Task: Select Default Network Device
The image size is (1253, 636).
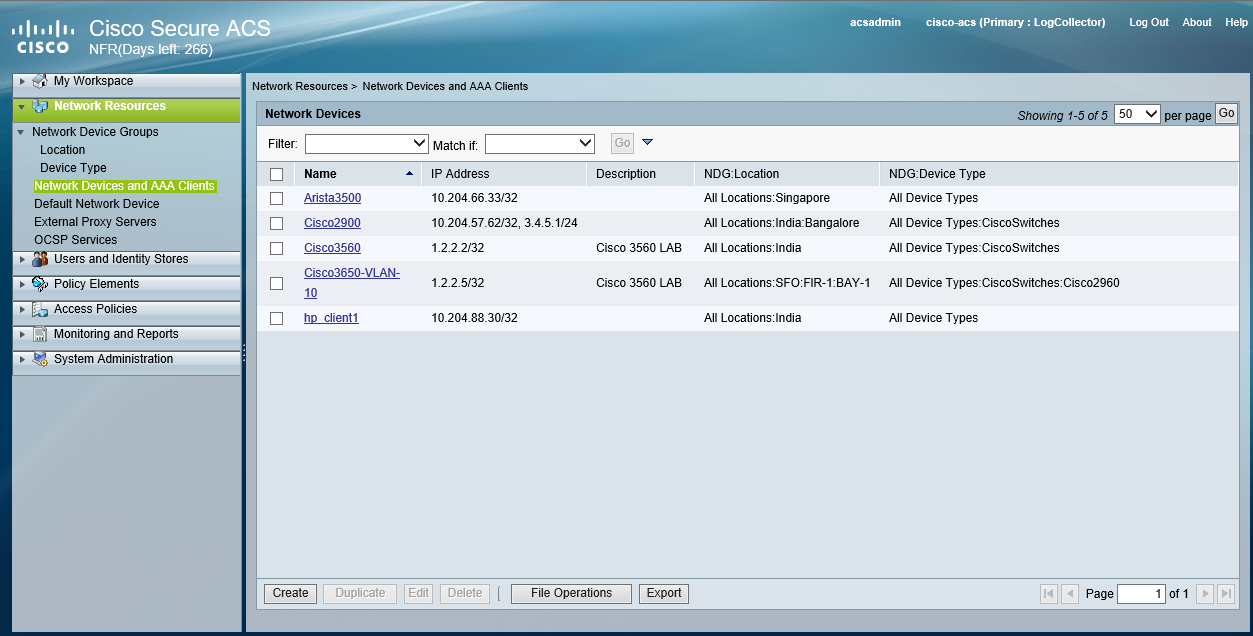Action: pos(96,204)
